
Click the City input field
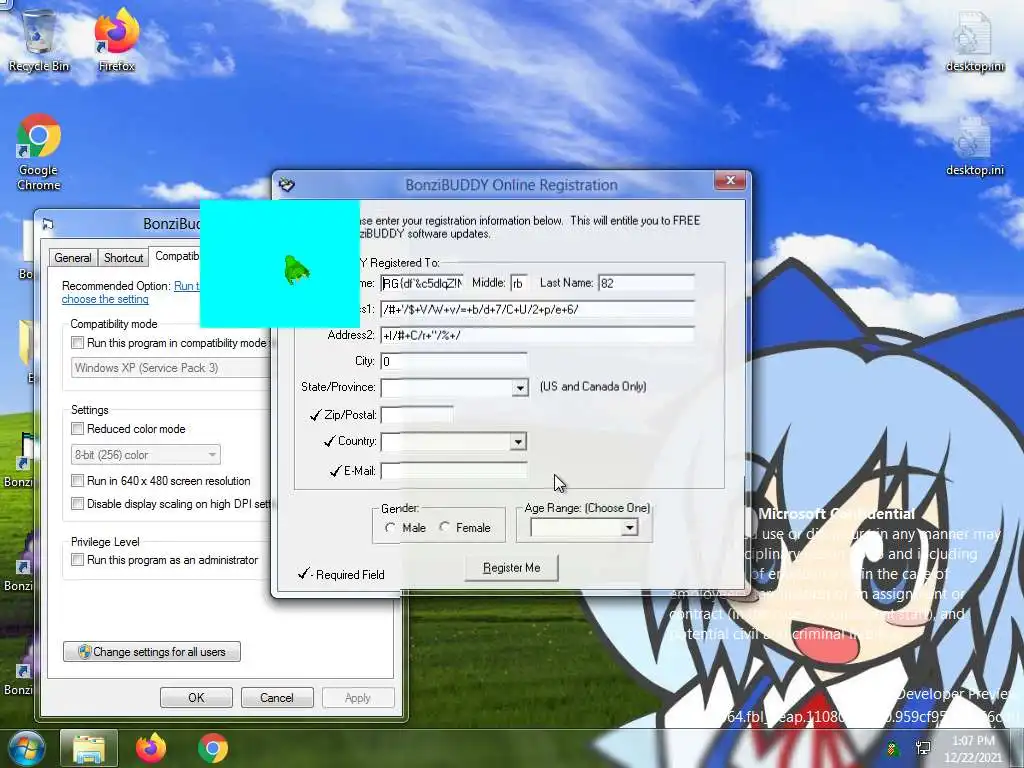(454, 361)
